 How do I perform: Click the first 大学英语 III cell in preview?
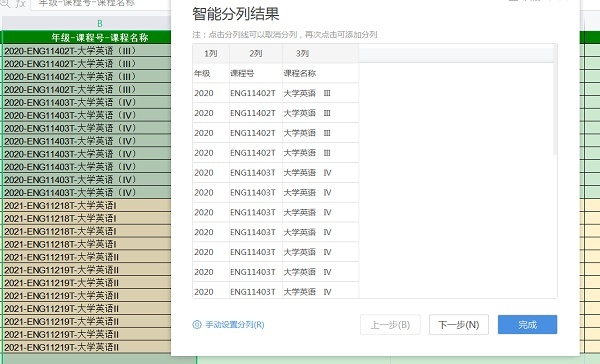pos(320,93)
